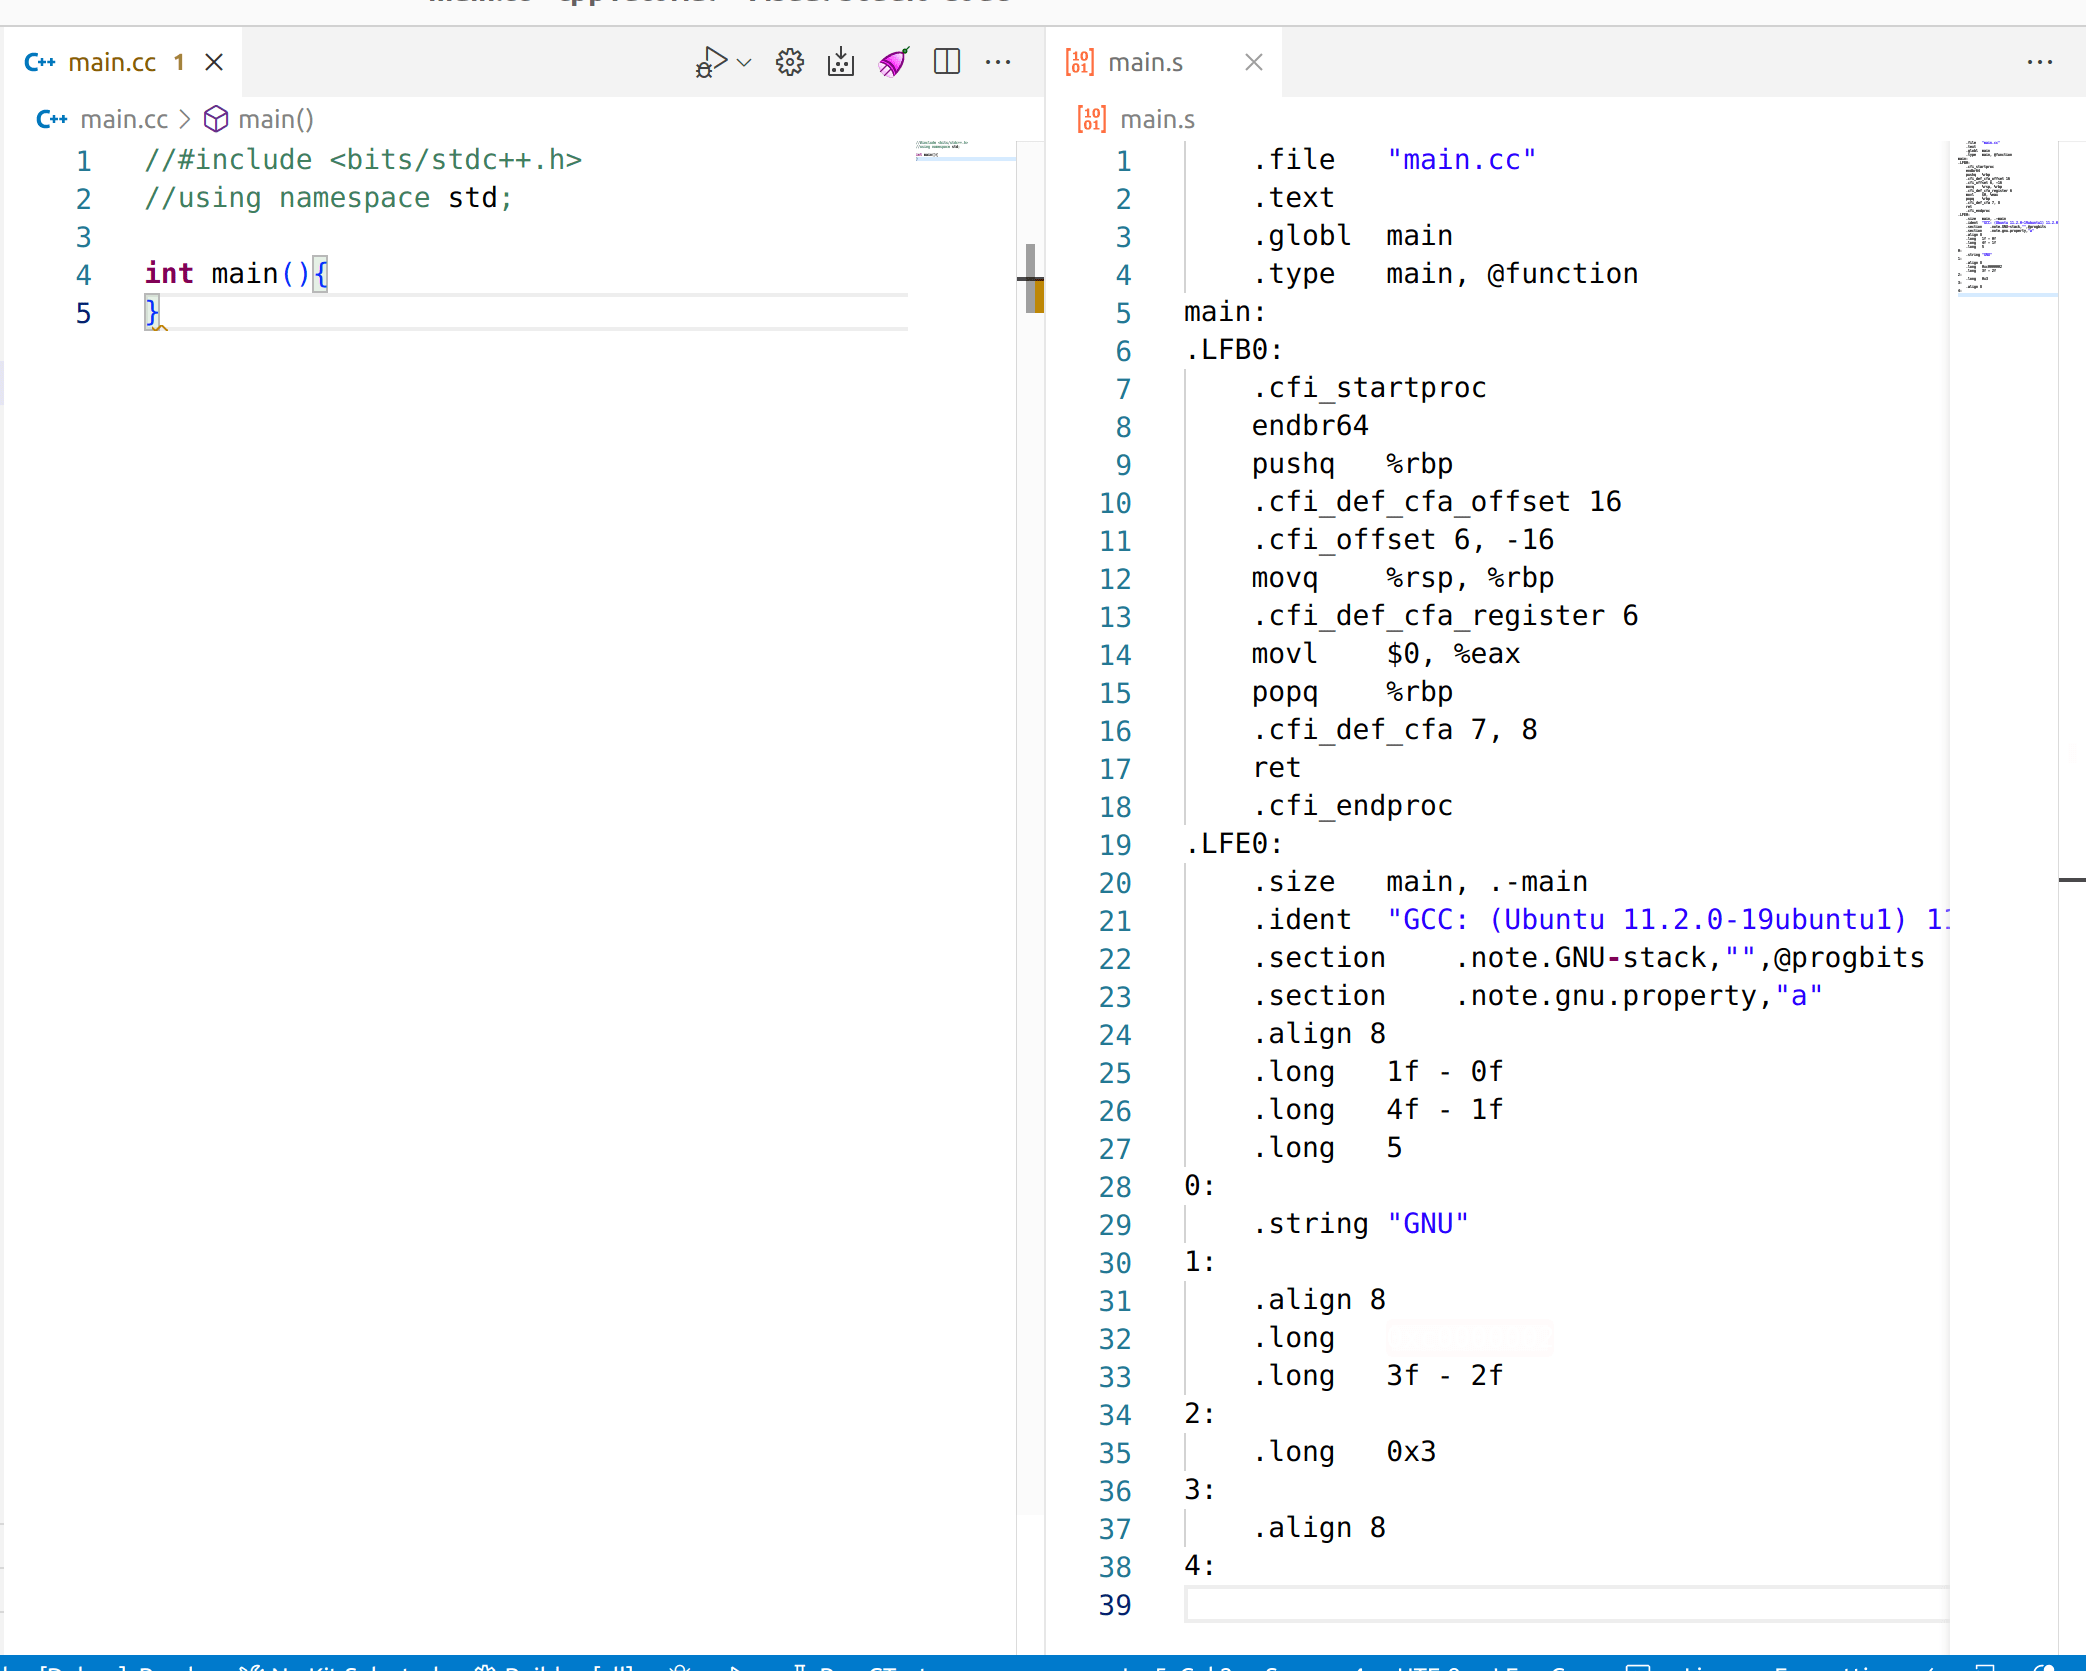Click the main.s breadcrumb in right editor
This screenshot has height=1671, width=2086.
pos(1157,119)
